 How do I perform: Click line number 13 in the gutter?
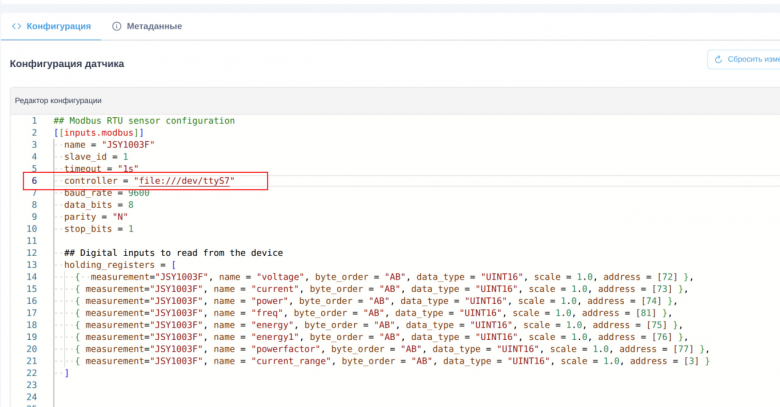[x=32, y=265]
